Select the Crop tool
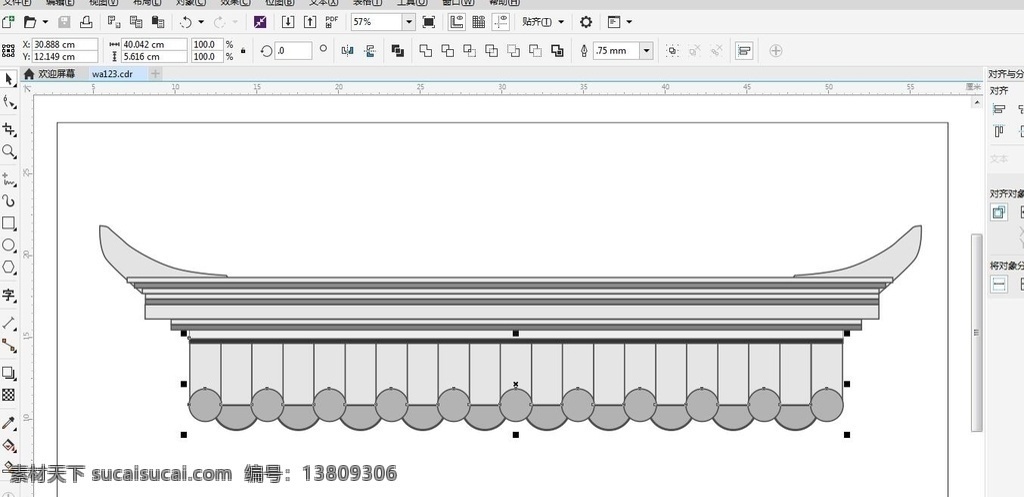1024x497 pixels. point(8,130)
